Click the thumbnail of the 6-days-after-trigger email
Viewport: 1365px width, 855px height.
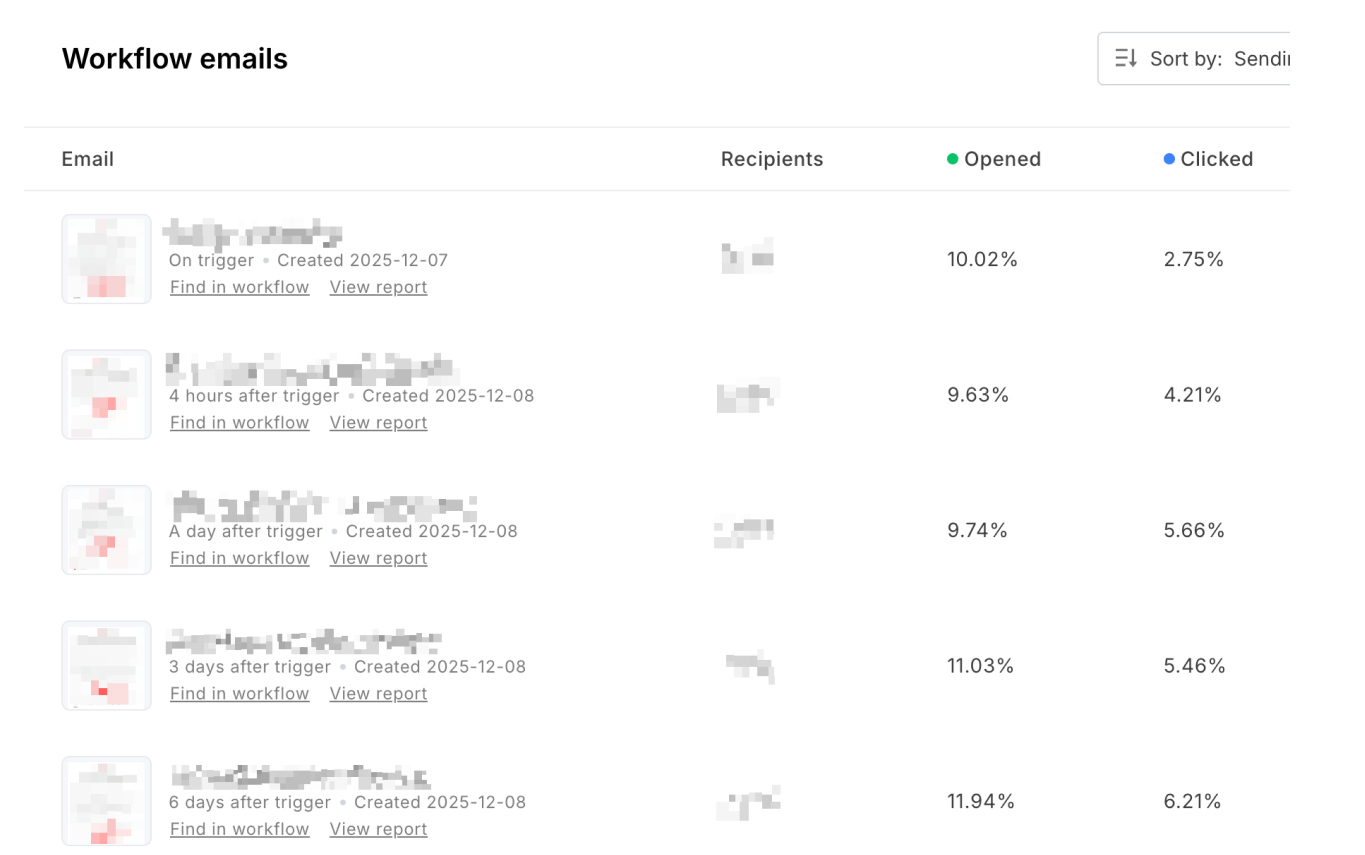tap(106, 800)
